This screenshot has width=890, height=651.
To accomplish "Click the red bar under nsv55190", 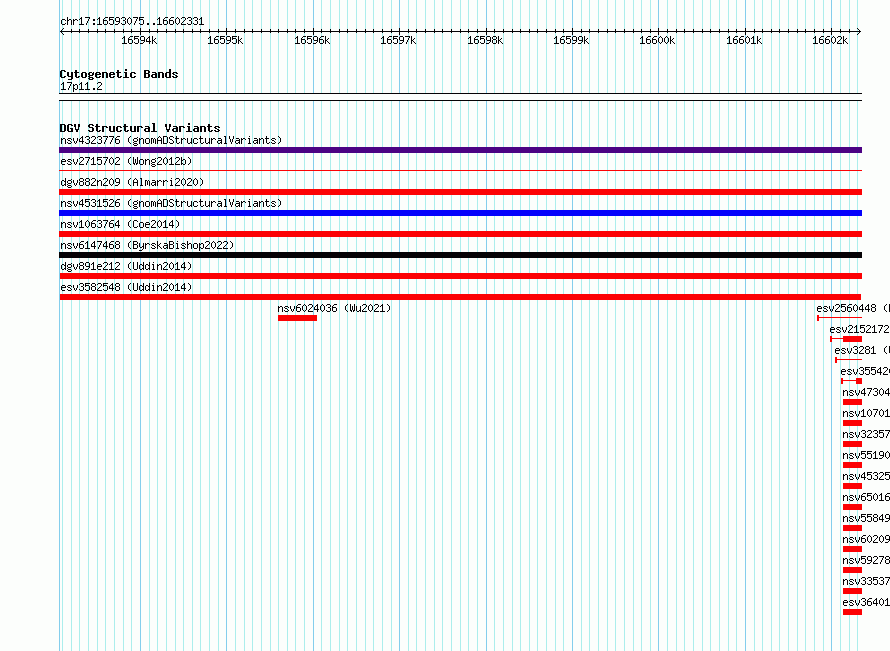I will click(x=853, y=465).
